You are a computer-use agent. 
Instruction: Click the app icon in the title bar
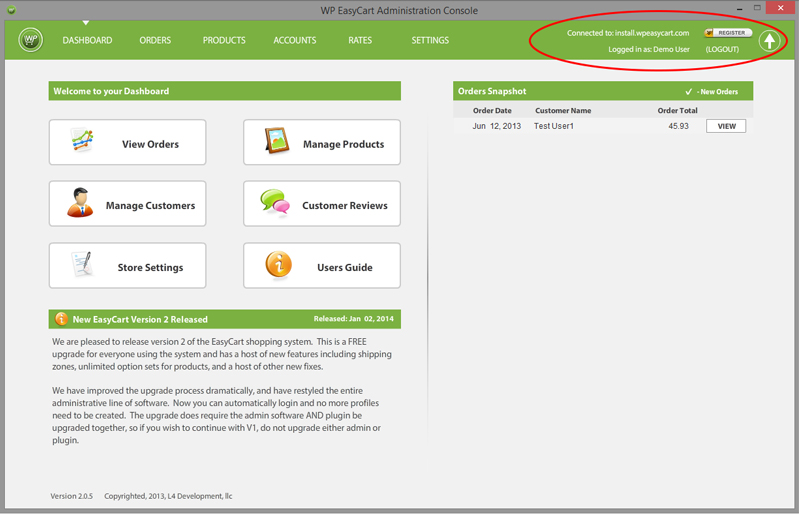(11, 10)
